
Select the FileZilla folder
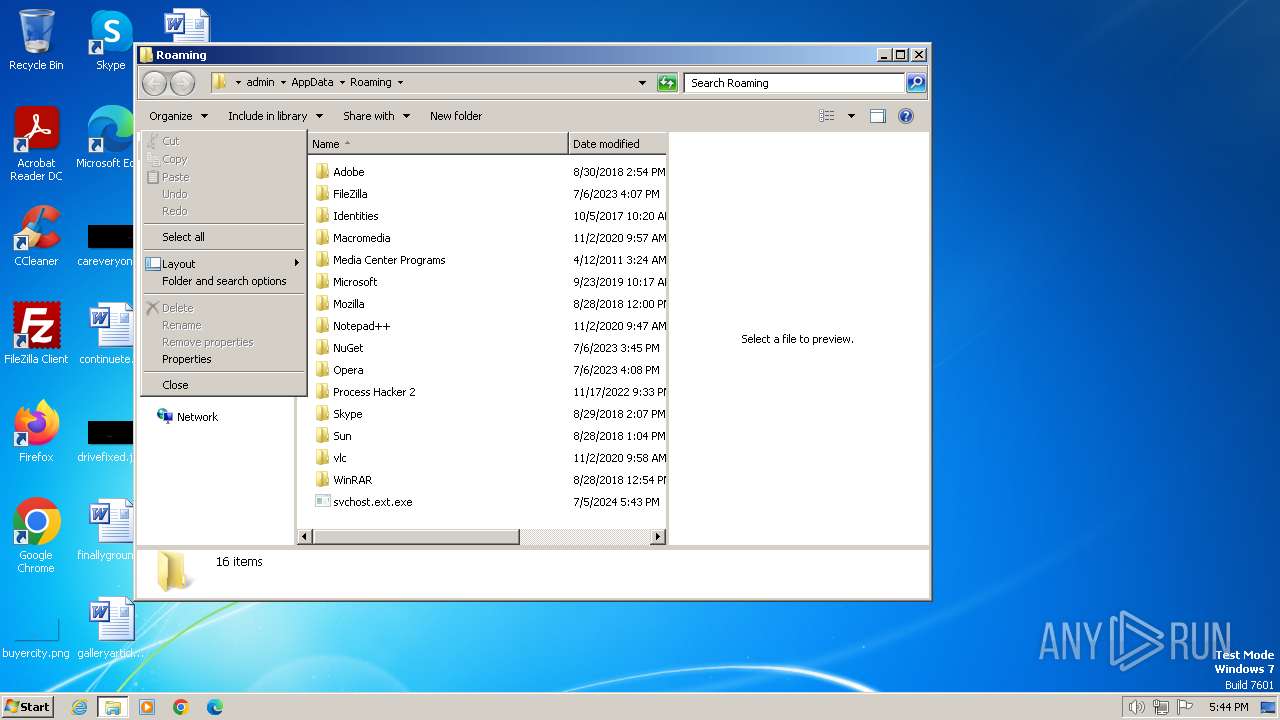350,194
